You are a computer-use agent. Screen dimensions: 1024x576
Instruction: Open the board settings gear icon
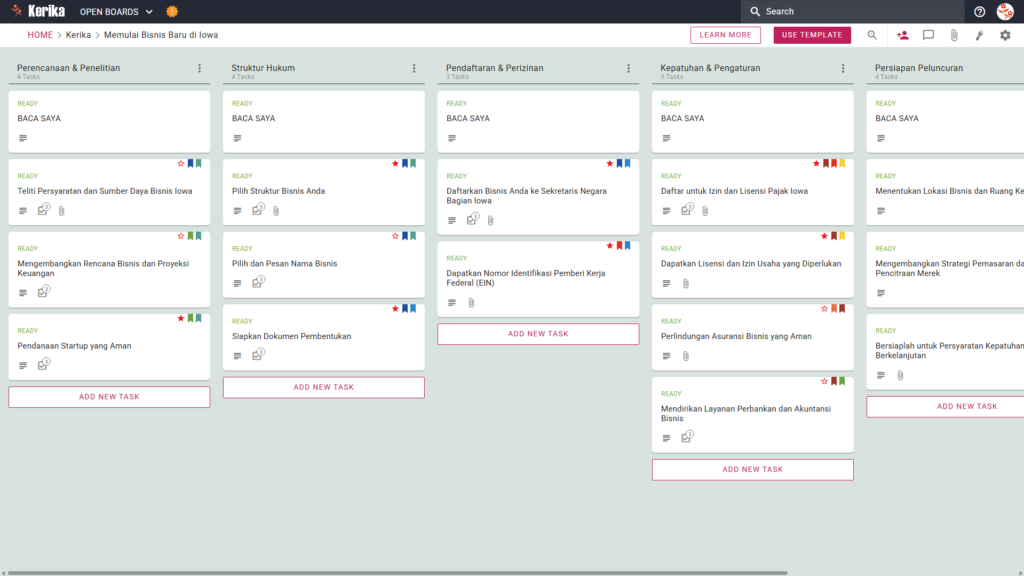pos(1005,35)
